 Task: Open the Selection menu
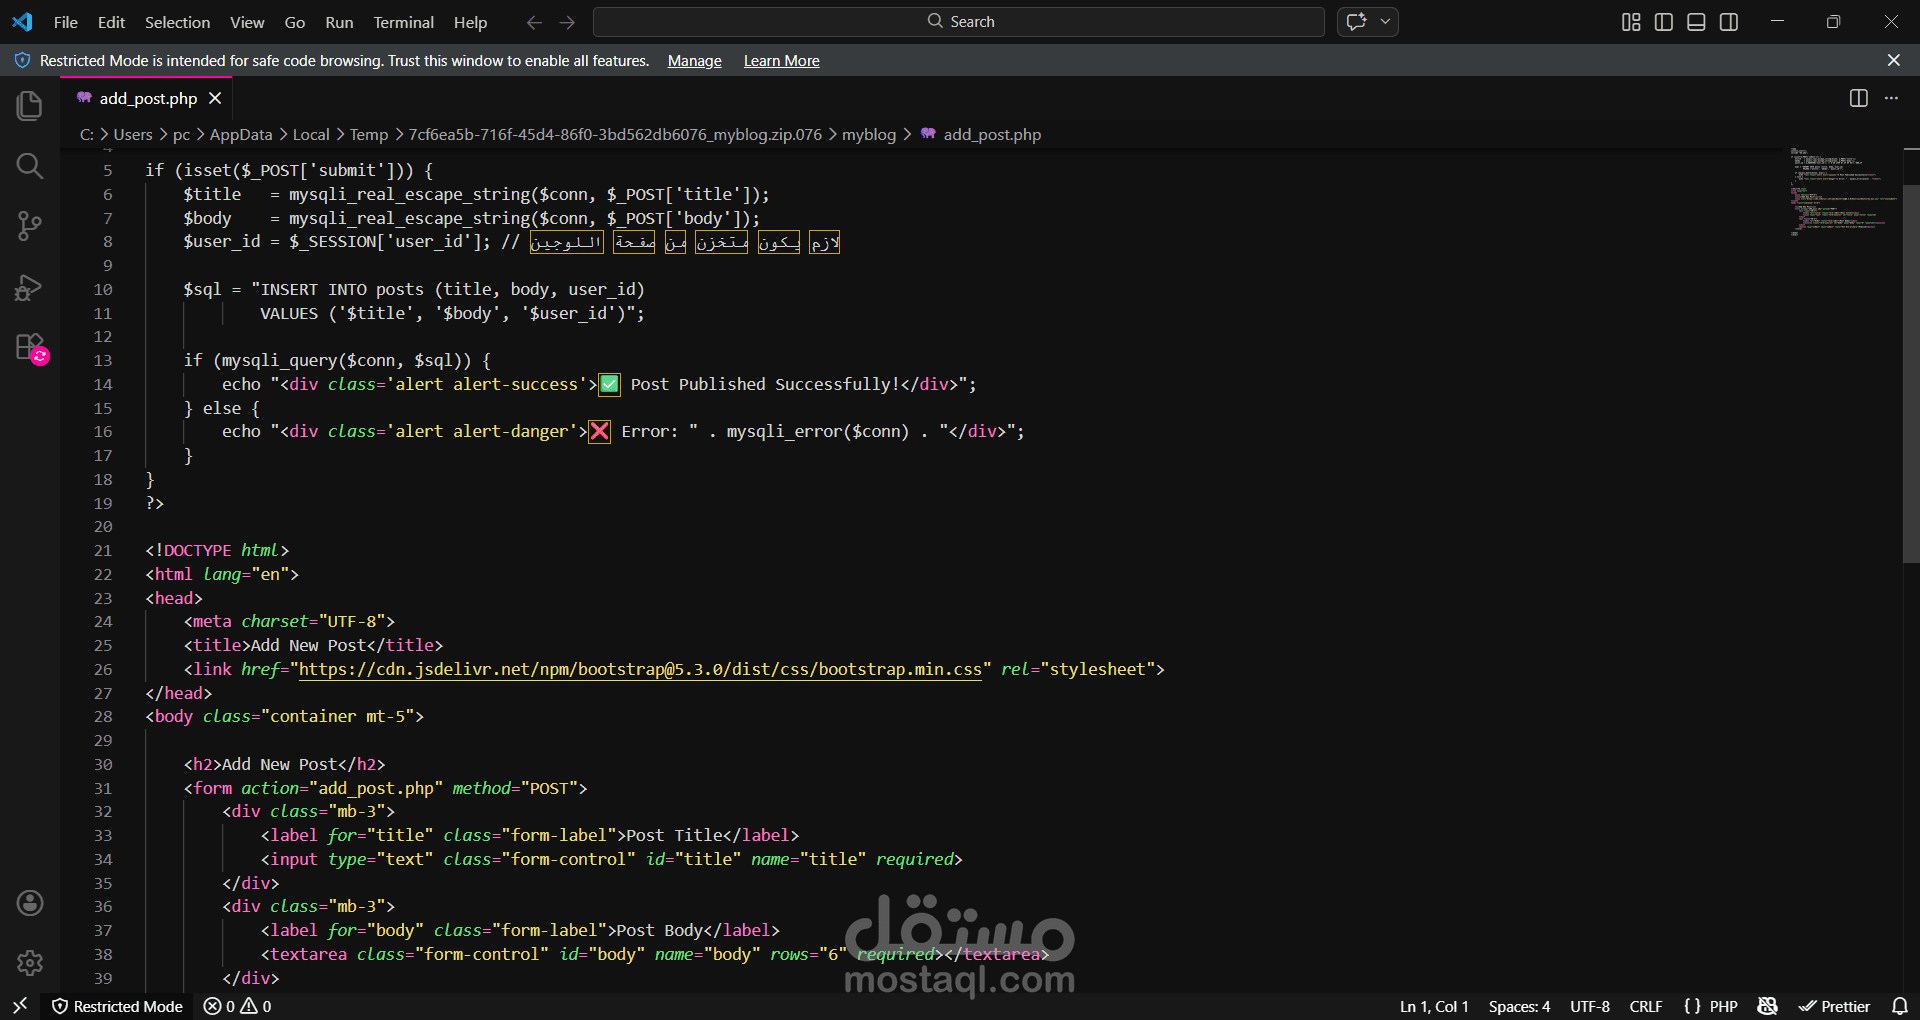tap(177, 22)
